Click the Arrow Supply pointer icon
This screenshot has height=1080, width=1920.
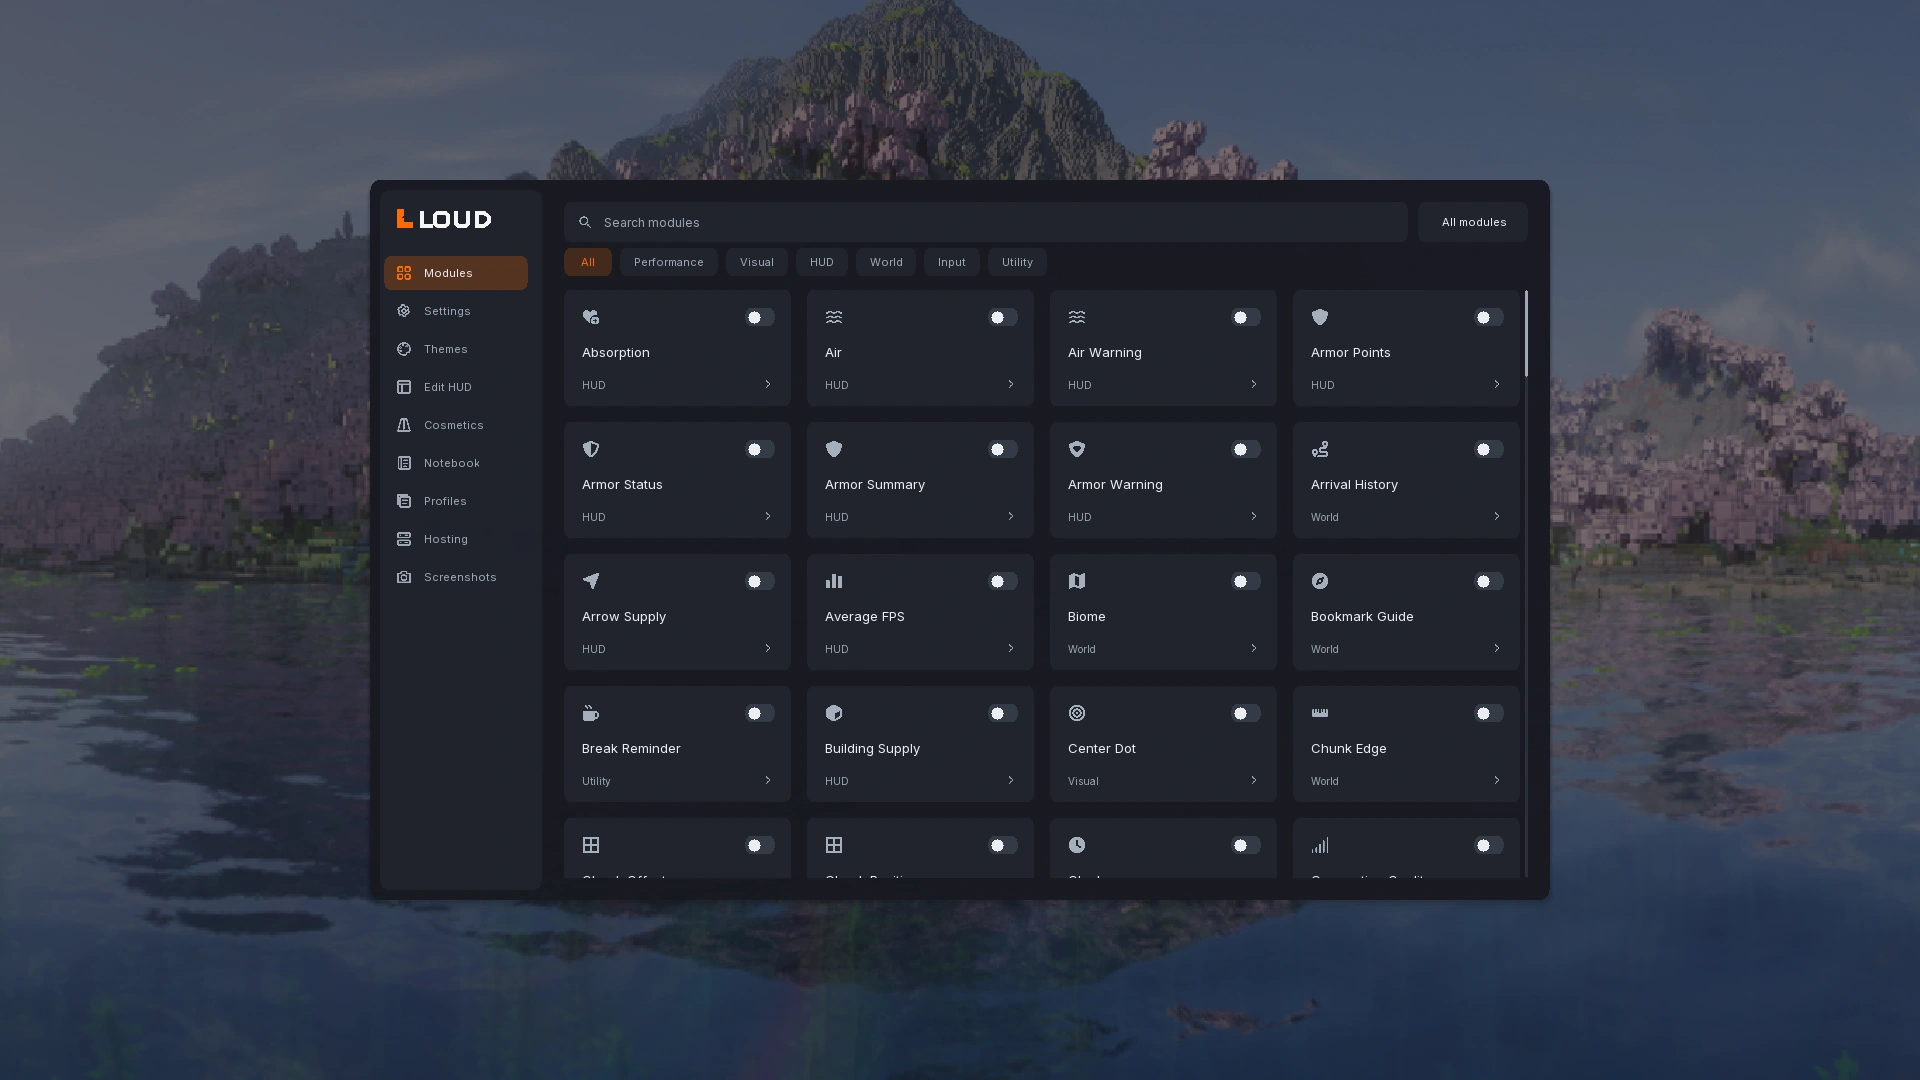591,581
